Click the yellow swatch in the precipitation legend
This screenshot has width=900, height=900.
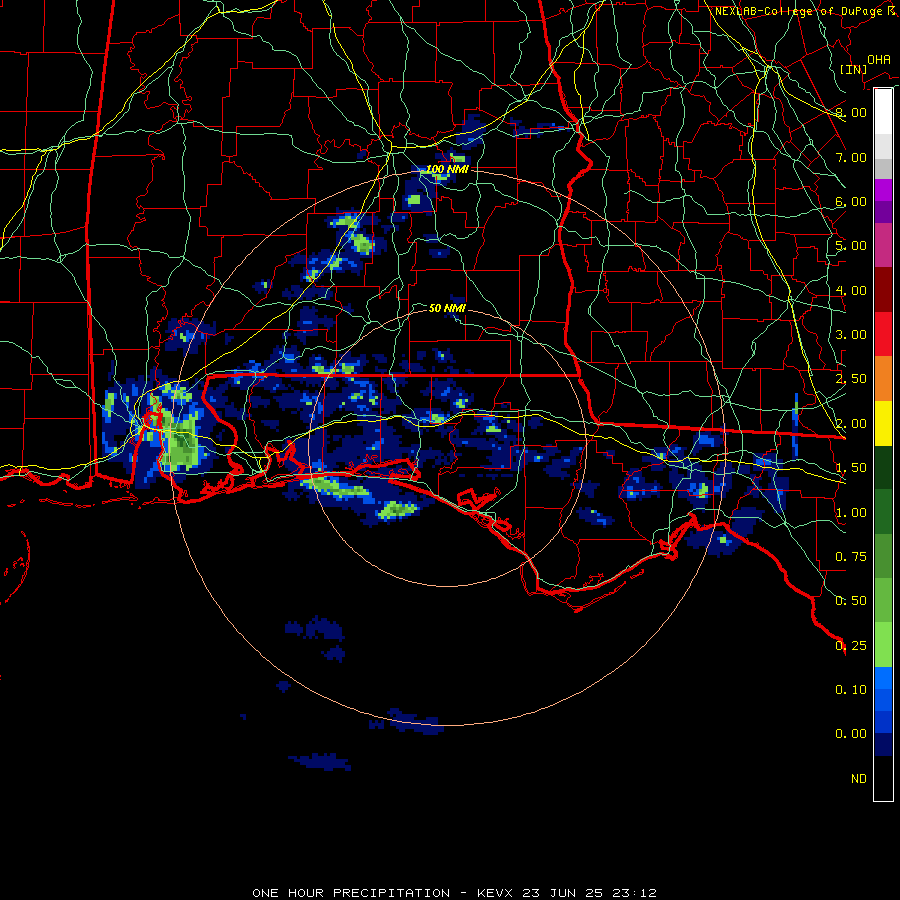coord(883,423)
